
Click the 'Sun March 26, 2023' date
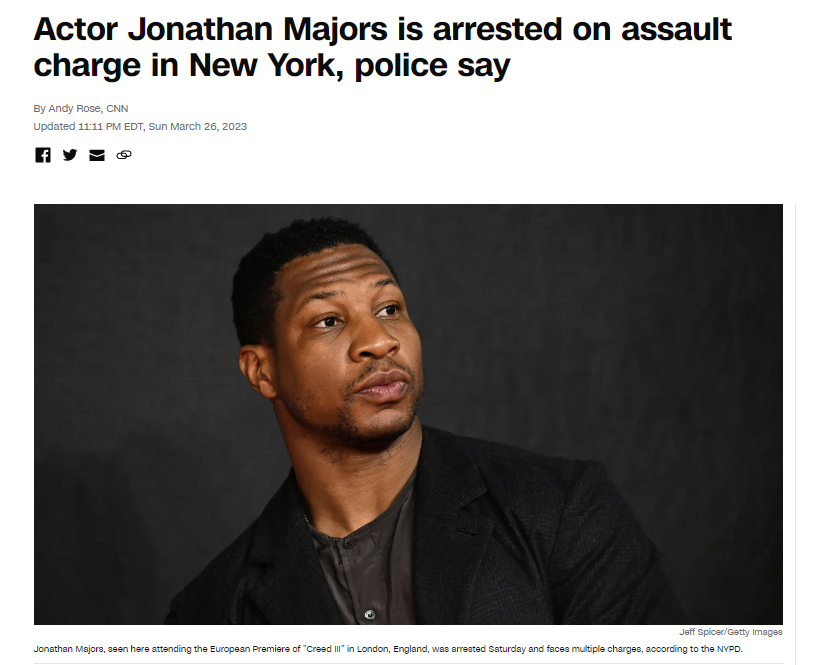click(198, 126)
